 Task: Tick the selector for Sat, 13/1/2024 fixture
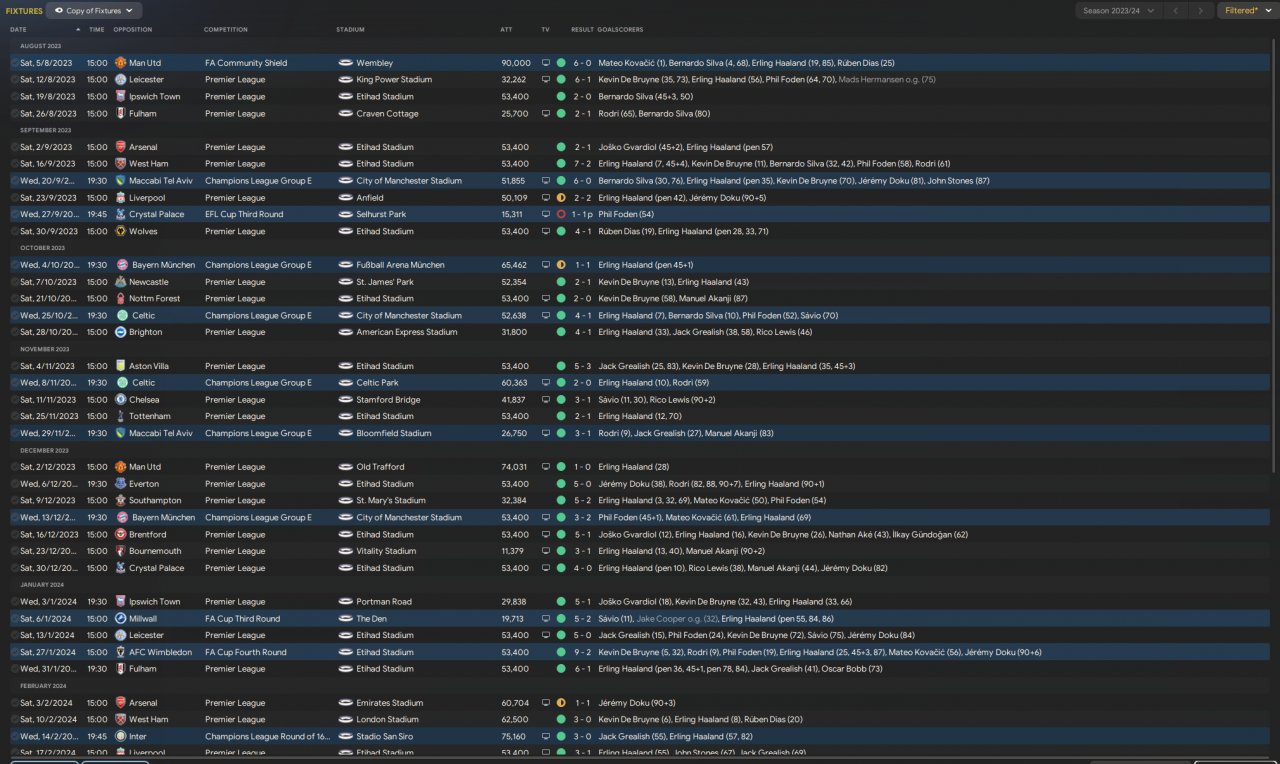pyautogui.click(x=14, y=635)
